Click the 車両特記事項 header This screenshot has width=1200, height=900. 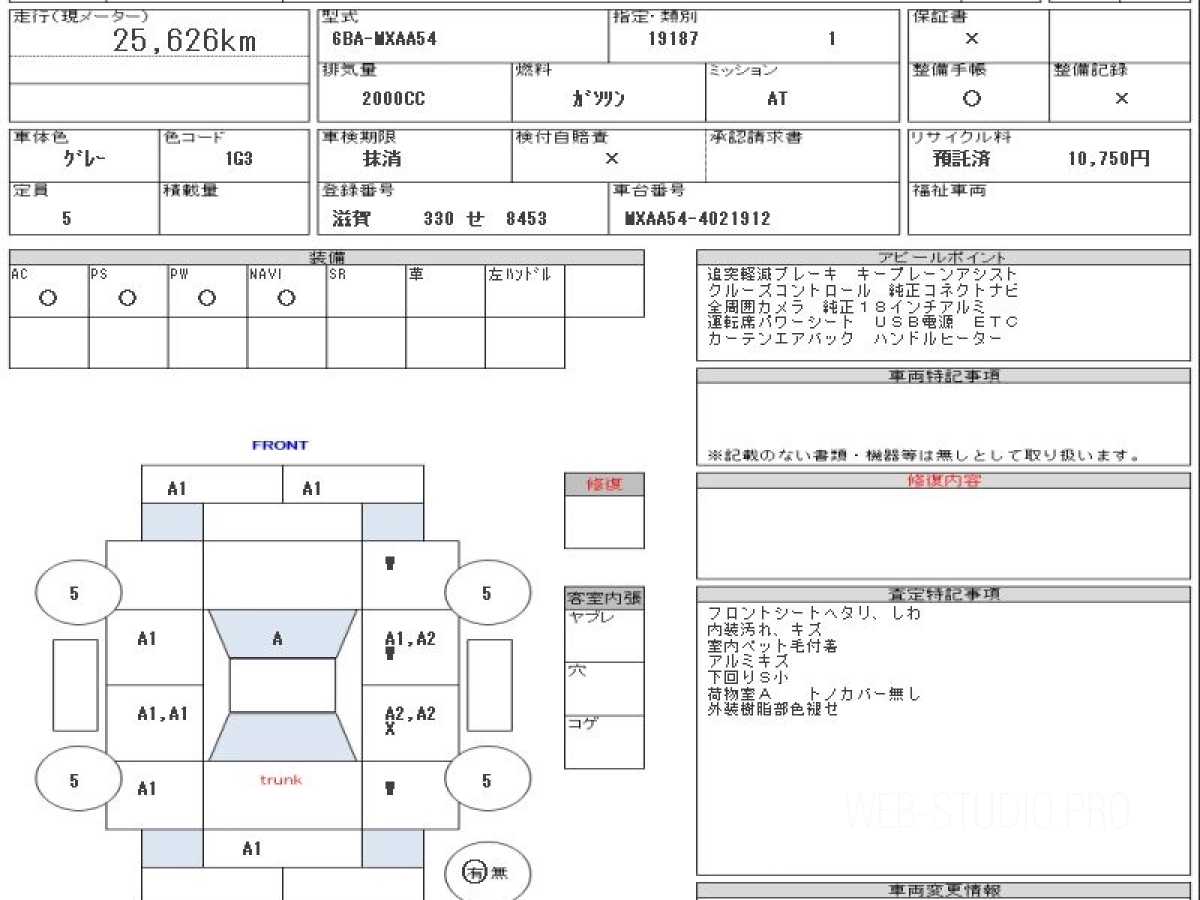click(943, 376)
